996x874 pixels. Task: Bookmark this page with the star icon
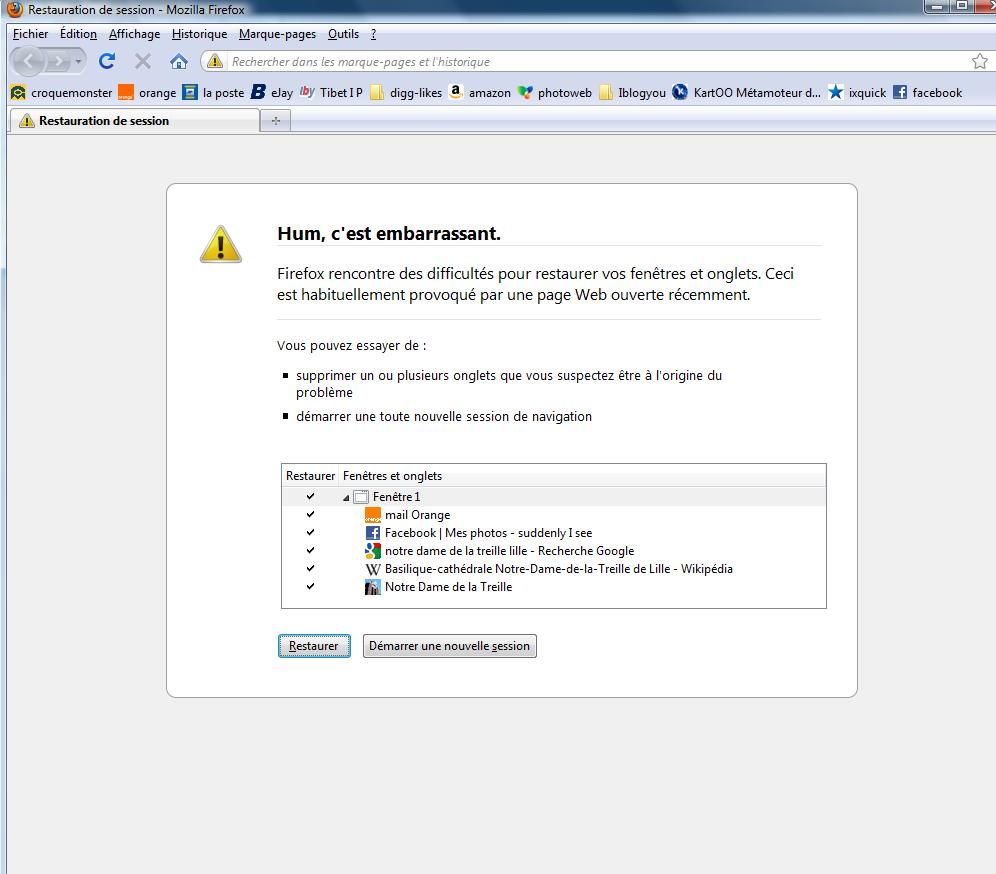click(979, 61)
